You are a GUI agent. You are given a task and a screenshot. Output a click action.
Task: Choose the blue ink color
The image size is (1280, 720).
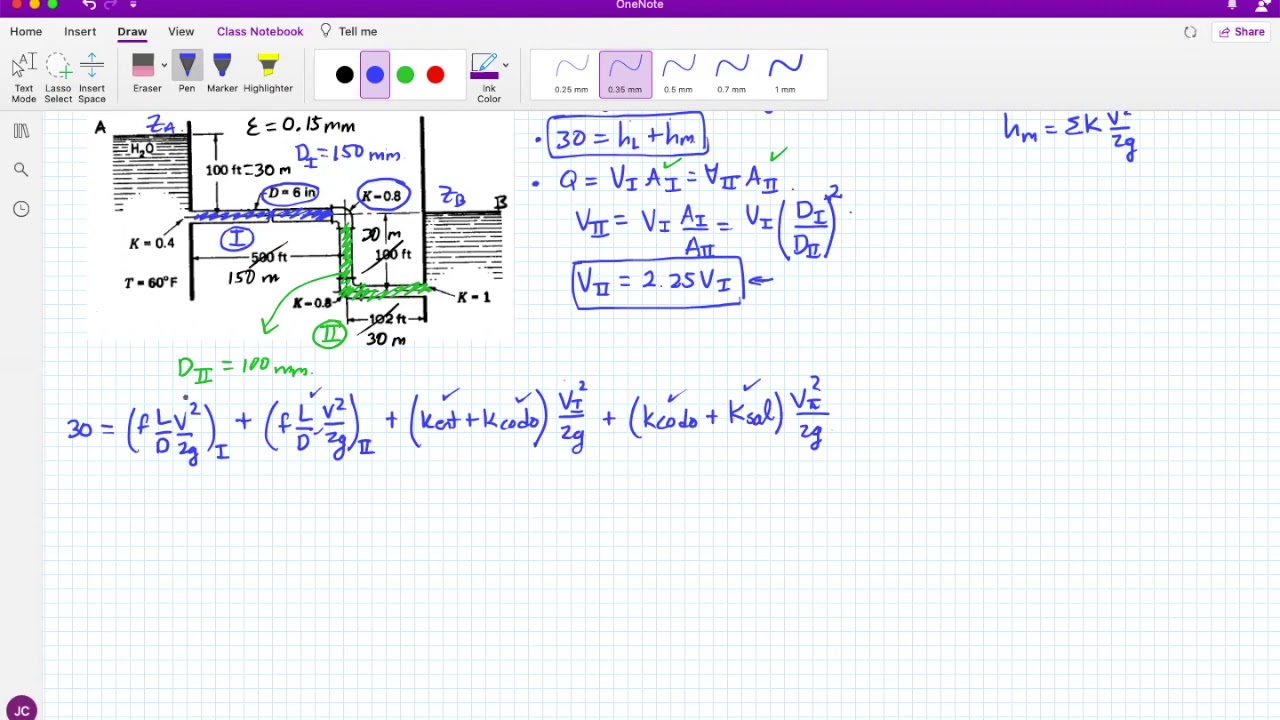375,75
